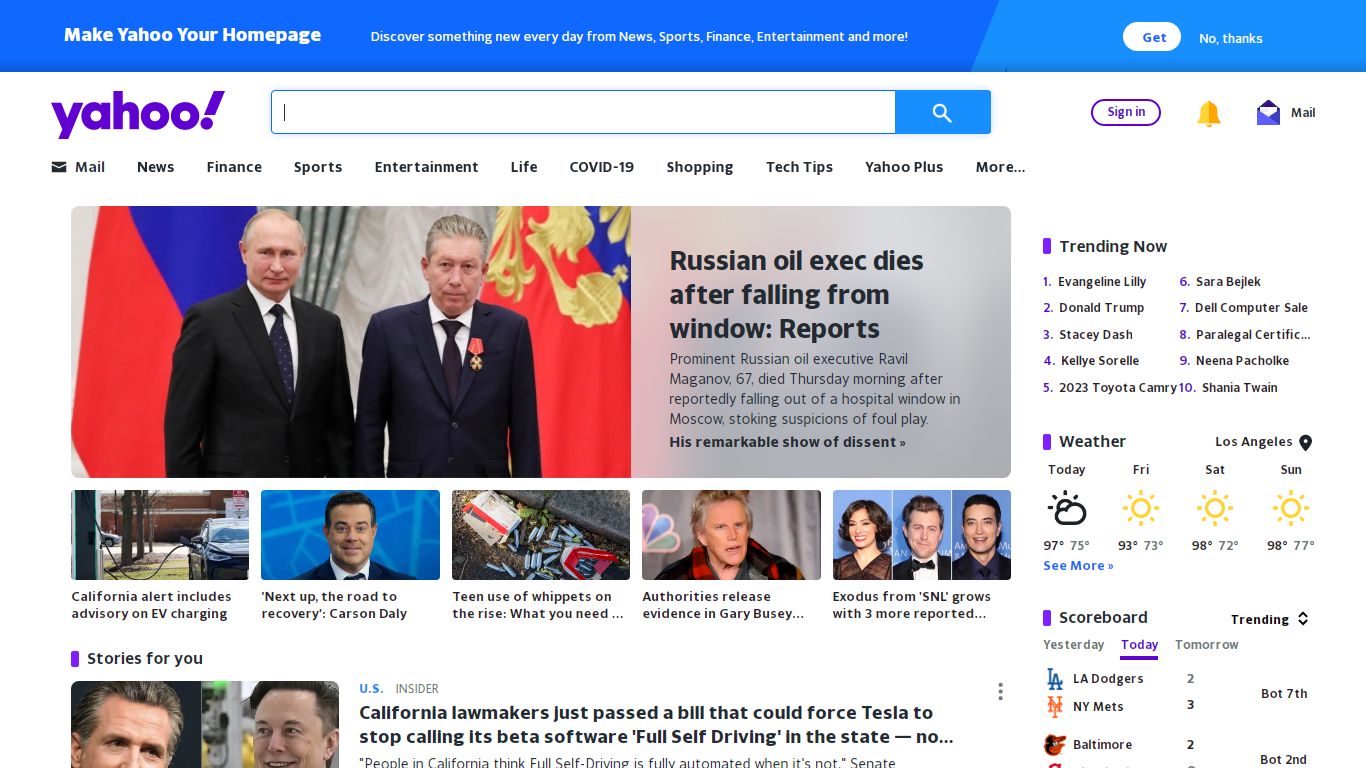Switch scoreboard to the Tomorrow tab
The width and height of the screenshot is (1366, 768).
click(1207, 645)
